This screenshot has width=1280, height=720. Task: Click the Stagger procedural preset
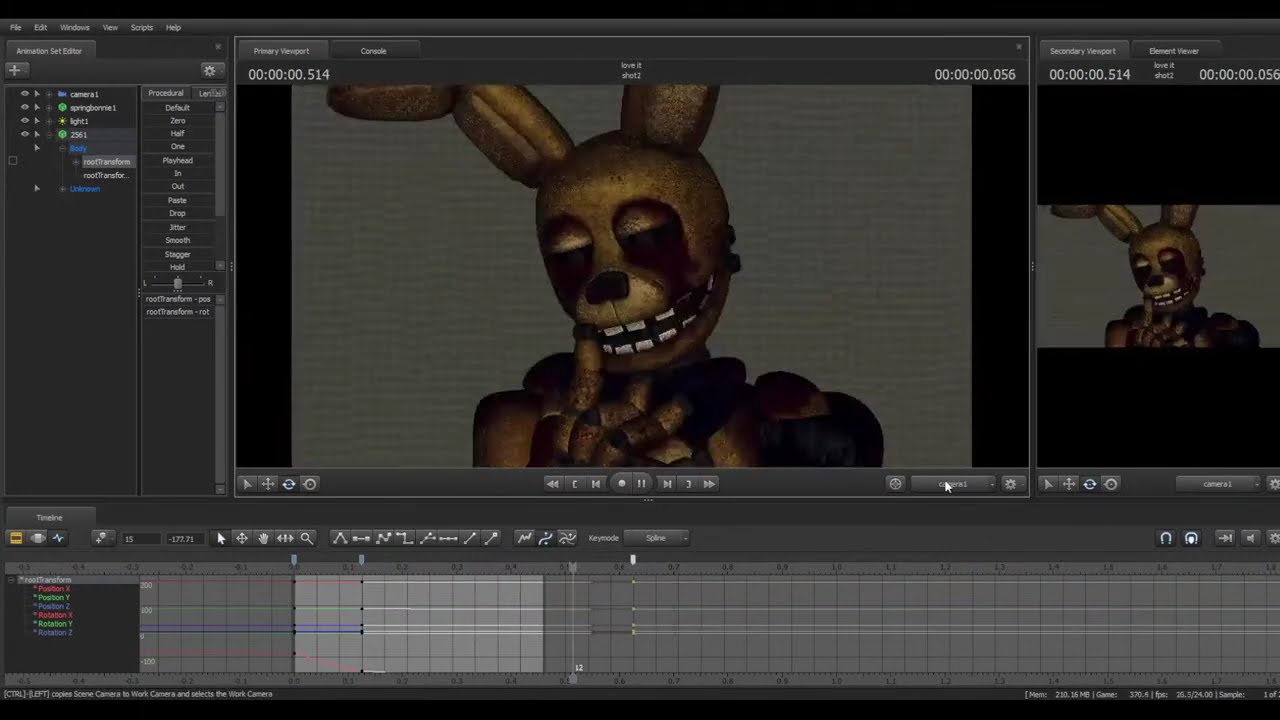[177, 254]
